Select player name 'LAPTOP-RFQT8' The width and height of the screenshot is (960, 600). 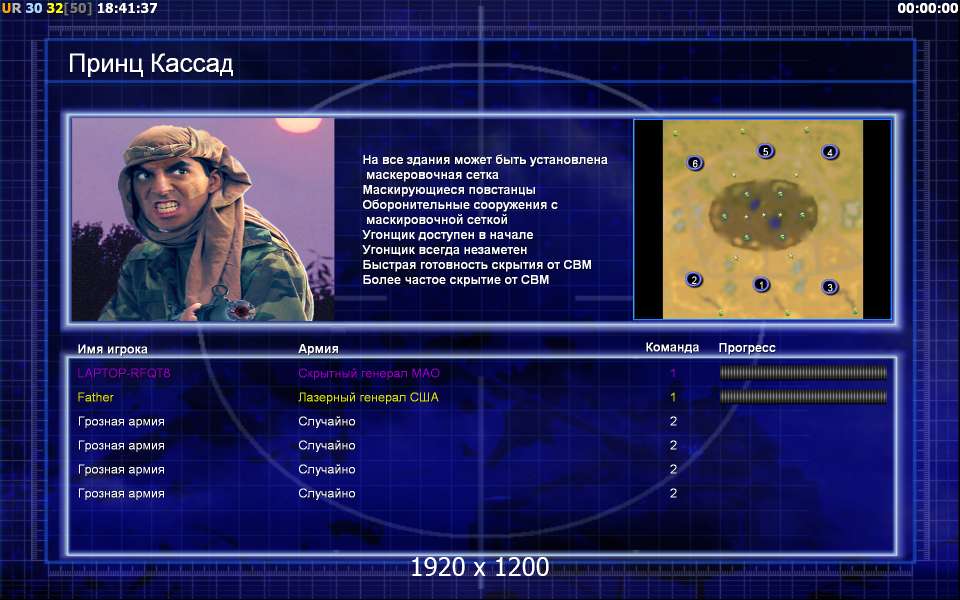124,373
